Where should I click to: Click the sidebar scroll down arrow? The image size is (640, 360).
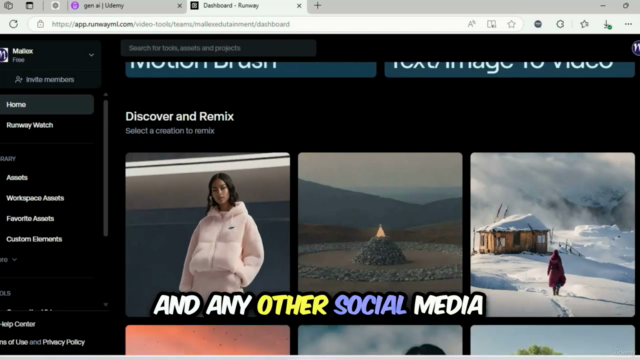click(106, 304)
